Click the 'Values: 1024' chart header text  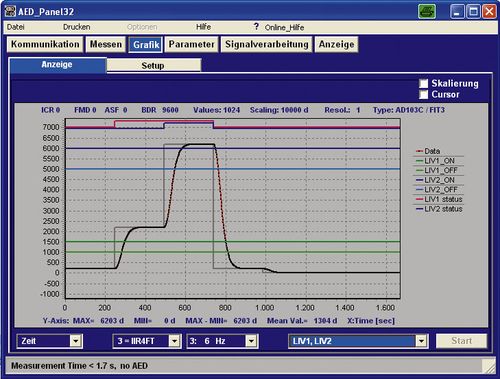pos(216,110)
